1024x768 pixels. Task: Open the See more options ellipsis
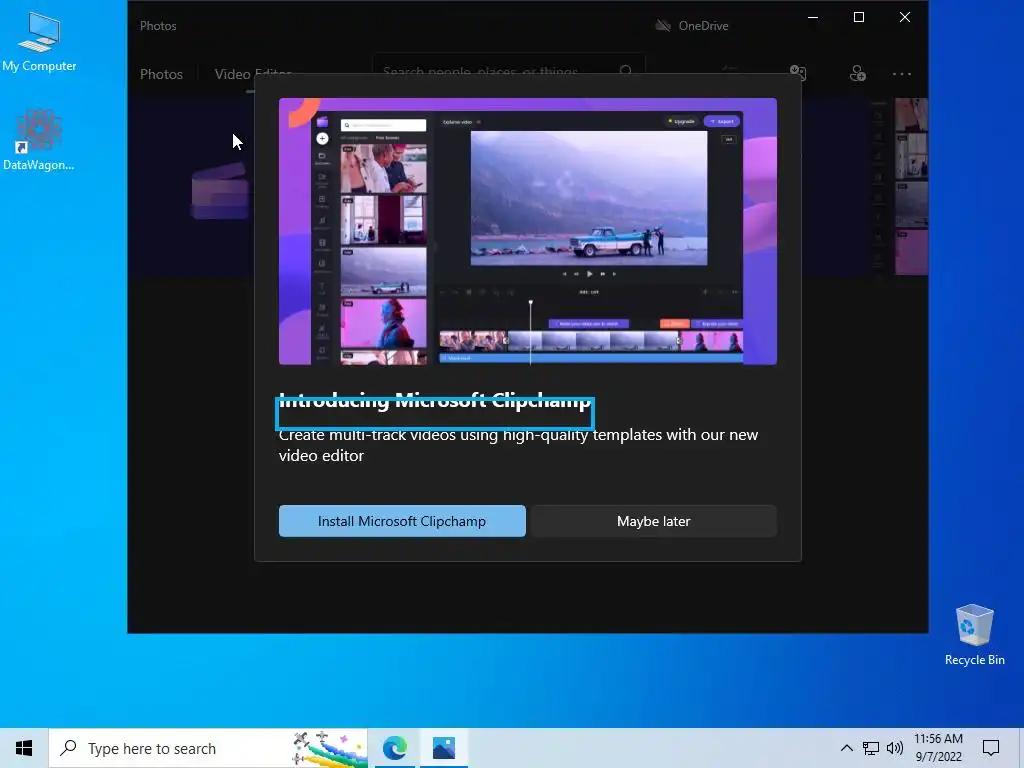901,74
